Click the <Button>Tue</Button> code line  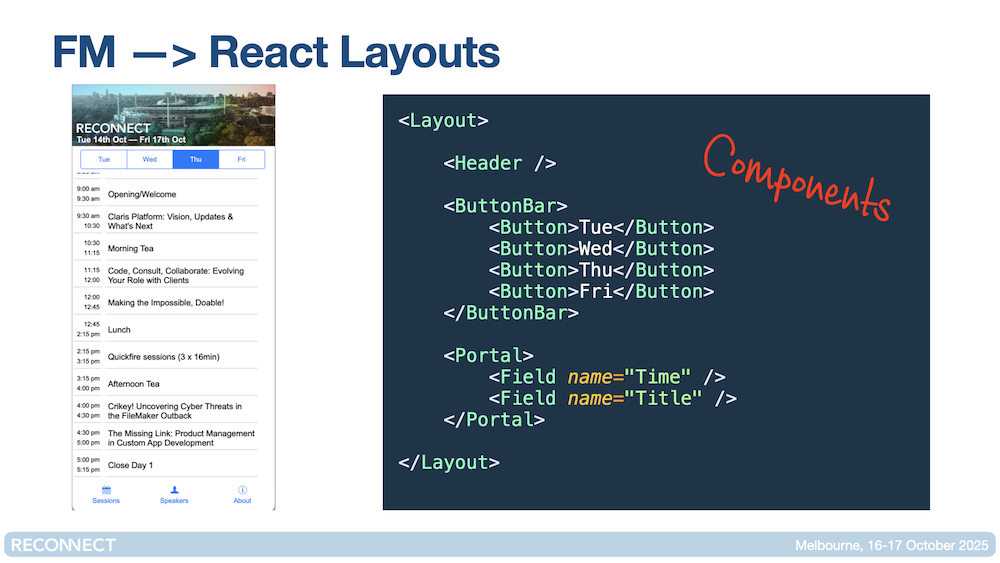[x=601, y=228]
